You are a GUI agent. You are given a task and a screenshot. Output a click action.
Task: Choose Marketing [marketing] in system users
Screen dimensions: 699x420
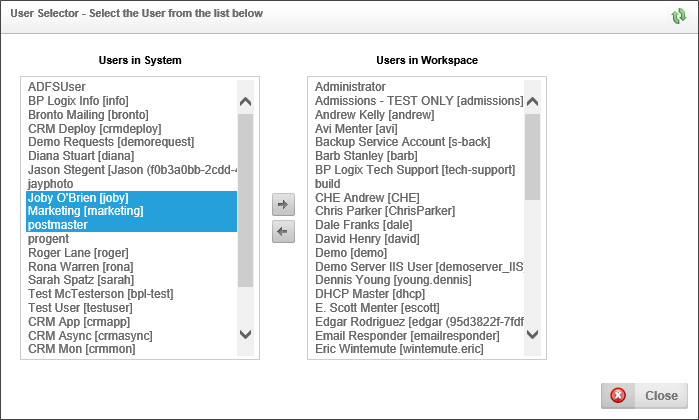(86, 212)
